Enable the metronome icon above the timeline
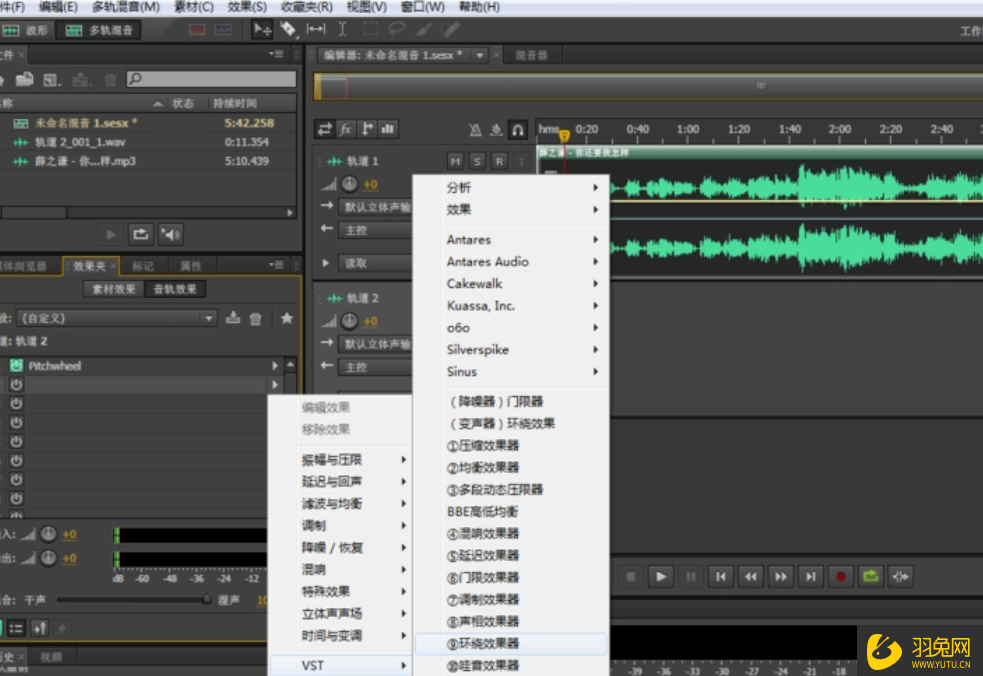 pyautogui.click(x=475, y=128)
